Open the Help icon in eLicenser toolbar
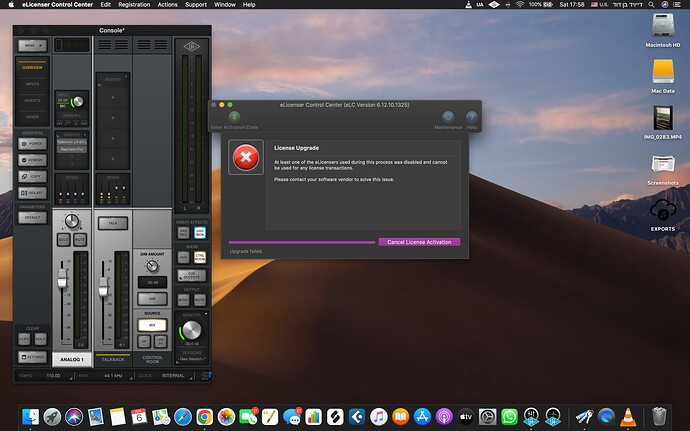 pyautogui.click(x=471, y=117)
